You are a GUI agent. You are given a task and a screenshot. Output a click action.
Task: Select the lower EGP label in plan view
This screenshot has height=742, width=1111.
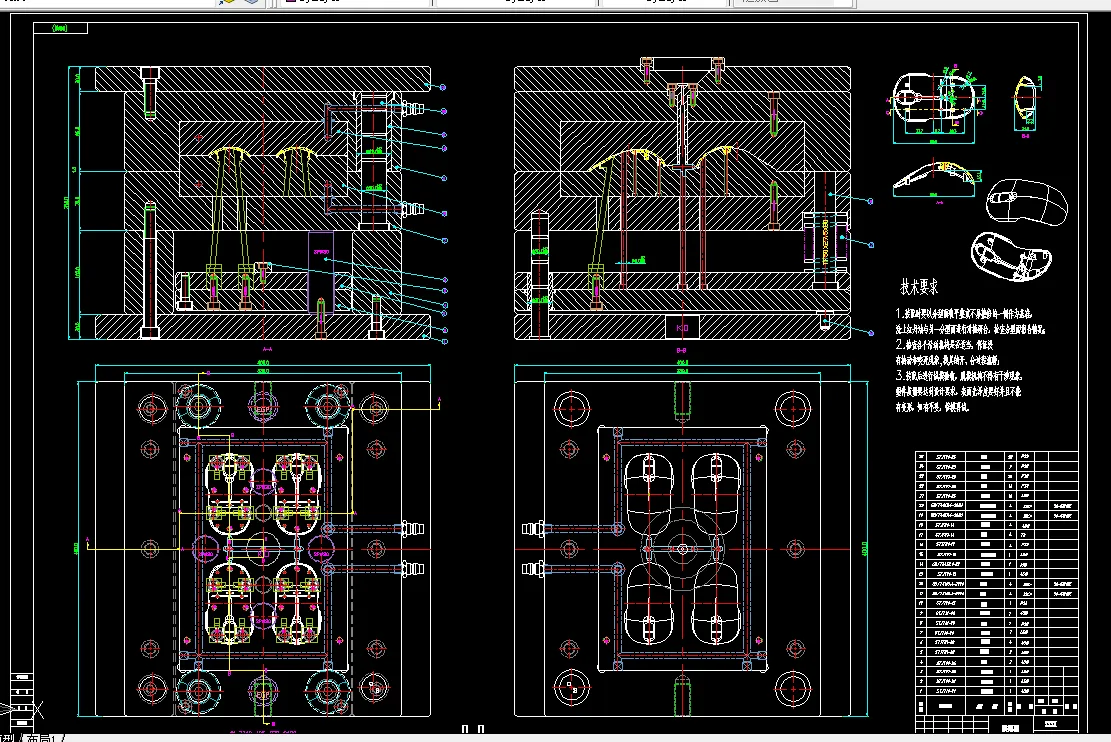(x=263, y=695)
